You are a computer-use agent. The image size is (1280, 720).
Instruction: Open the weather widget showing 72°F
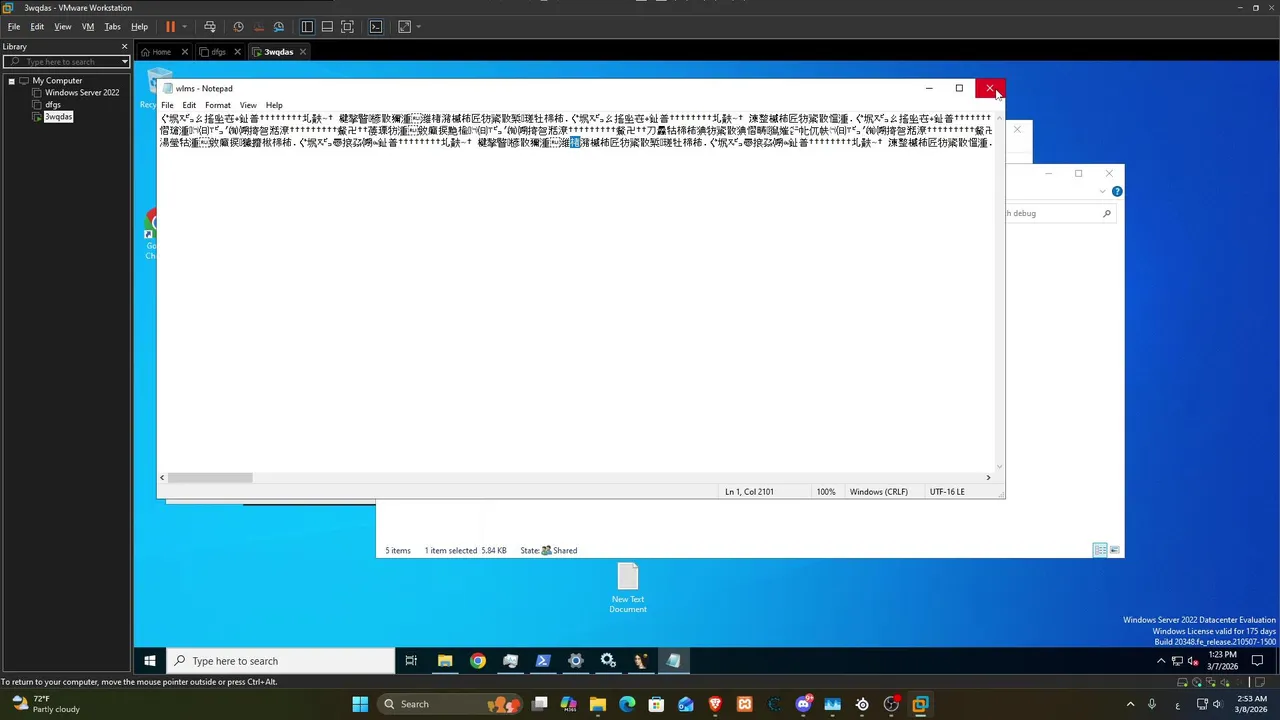click(x=44, y=704)
